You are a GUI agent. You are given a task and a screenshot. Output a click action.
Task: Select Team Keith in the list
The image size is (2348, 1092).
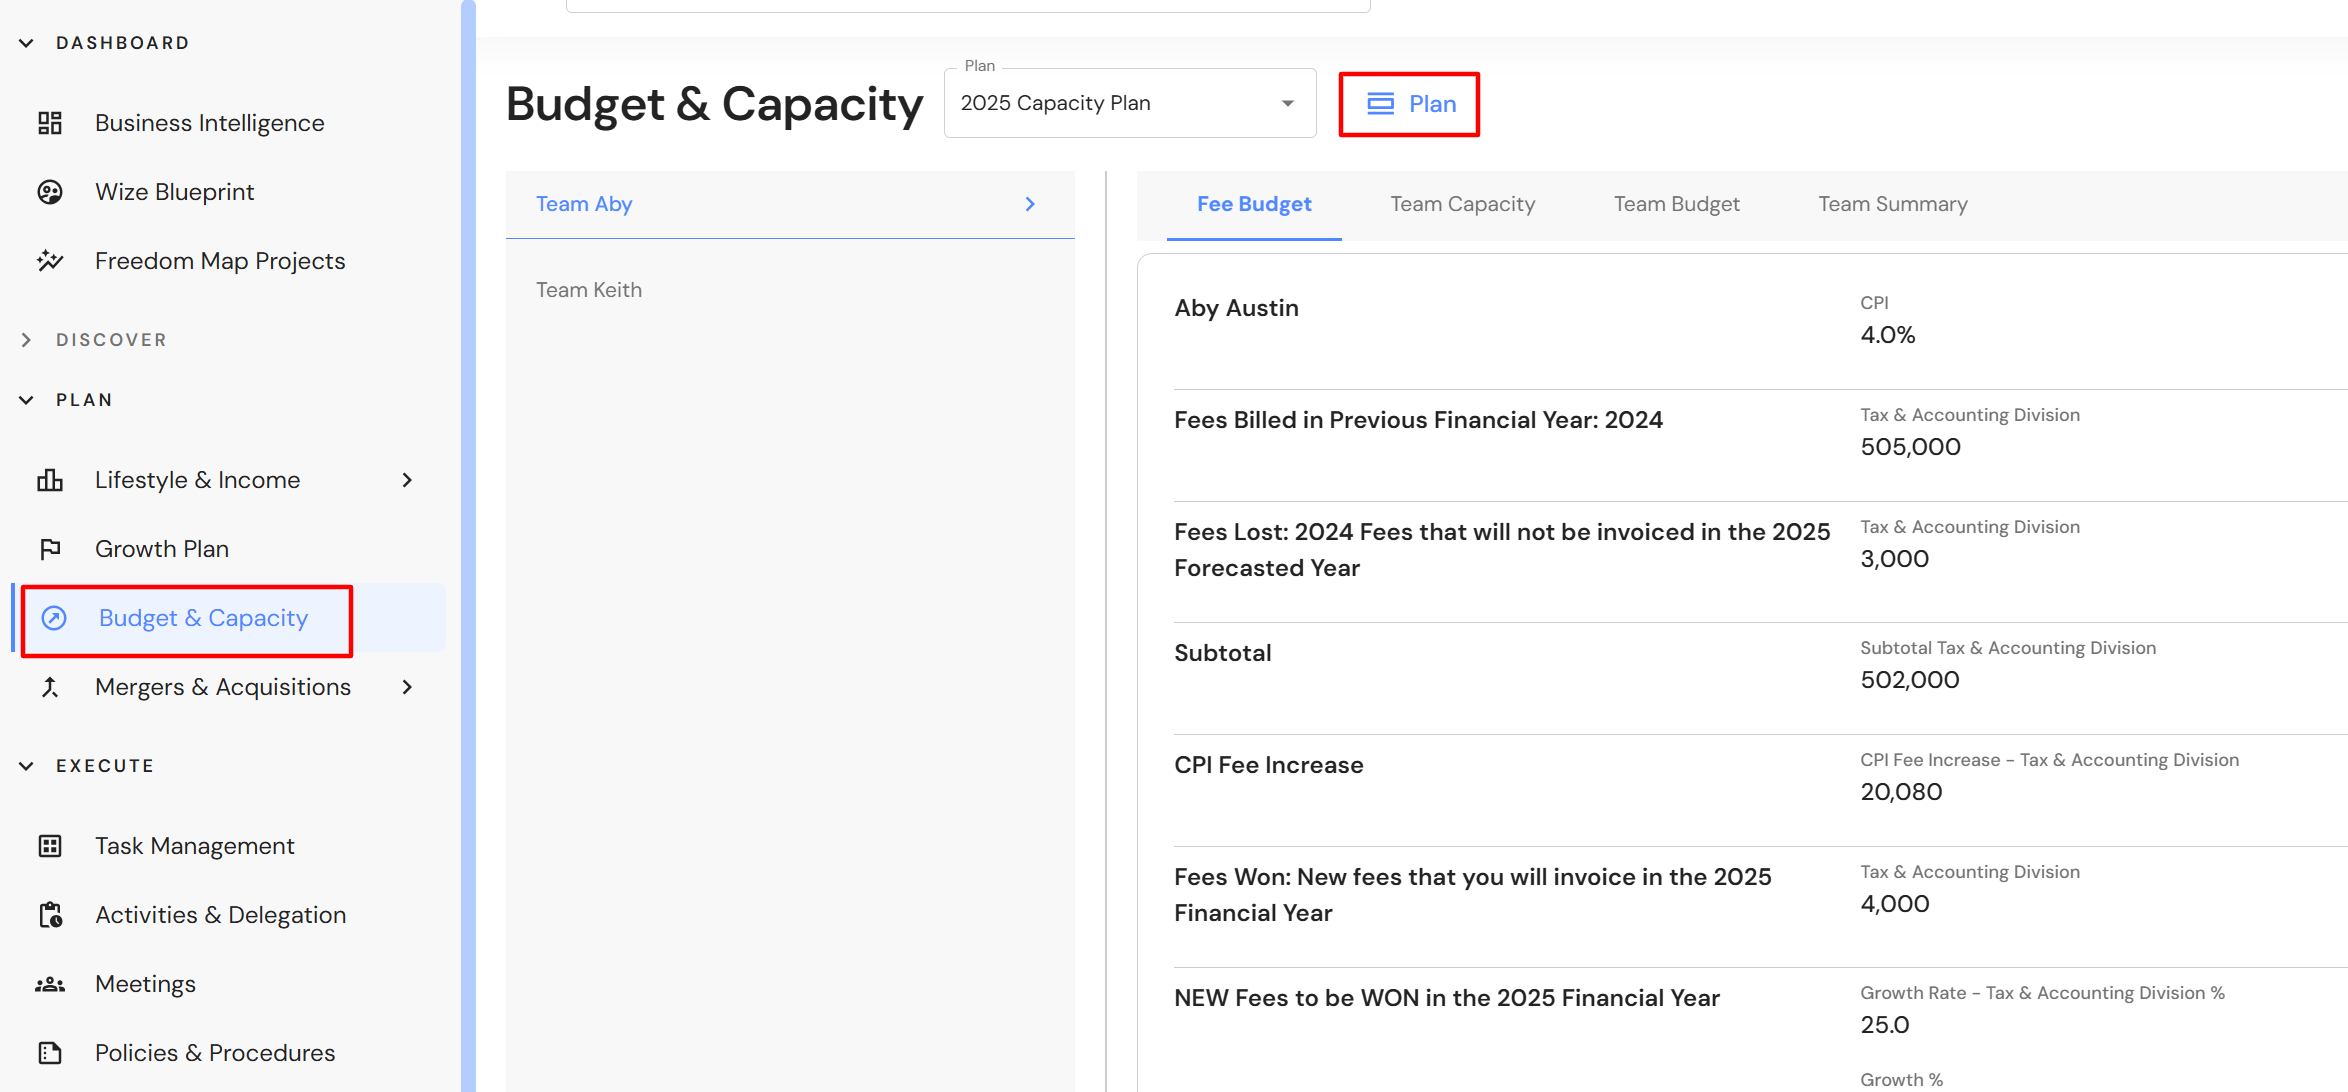(589, 290)
